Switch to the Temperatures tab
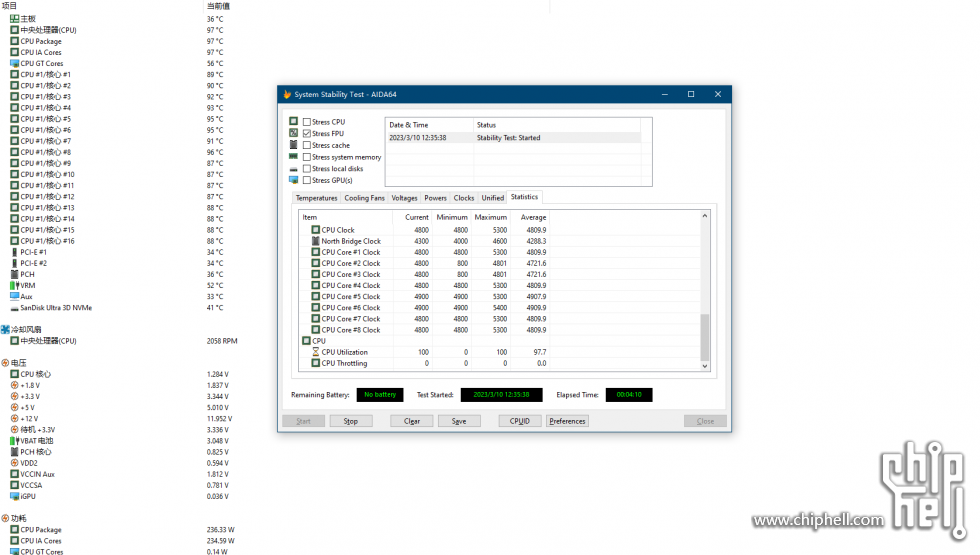980x555 pixels. coord(316,198)
